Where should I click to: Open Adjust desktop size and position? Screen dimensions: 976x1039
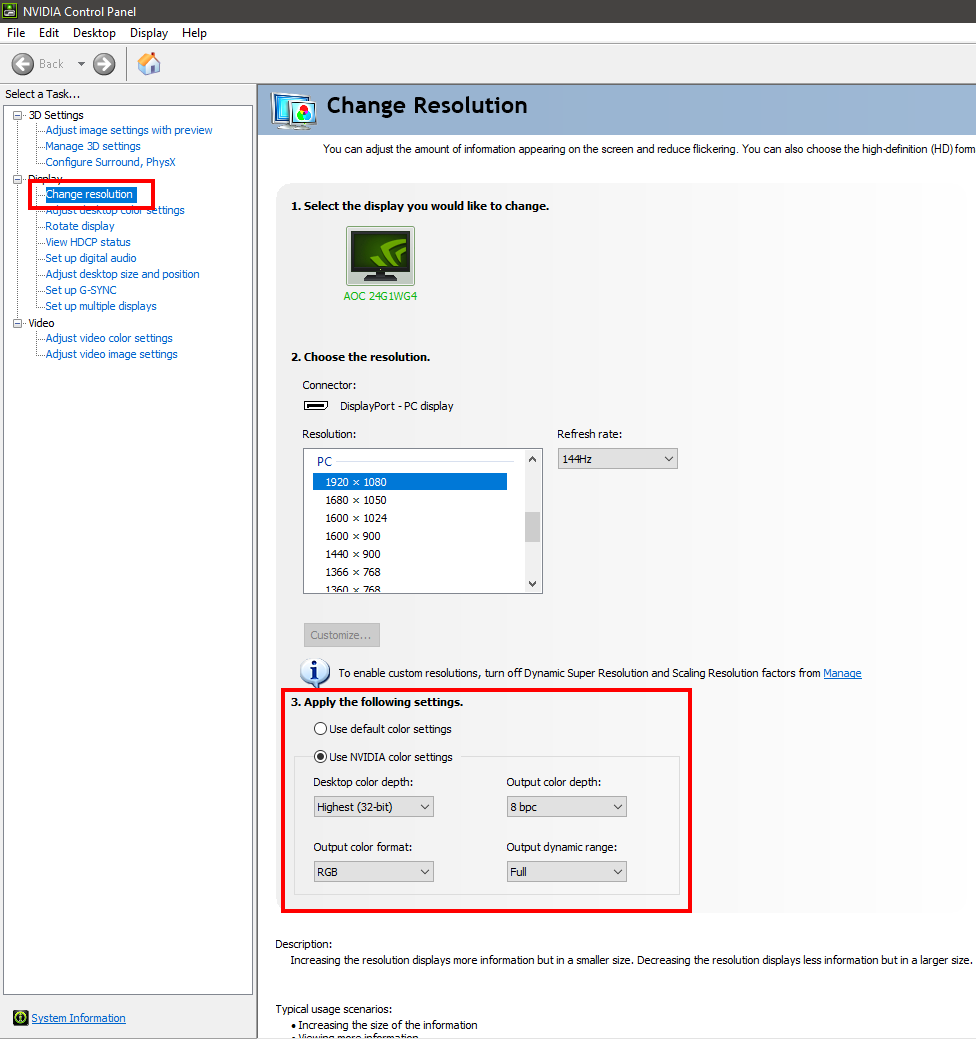[123, 274]
